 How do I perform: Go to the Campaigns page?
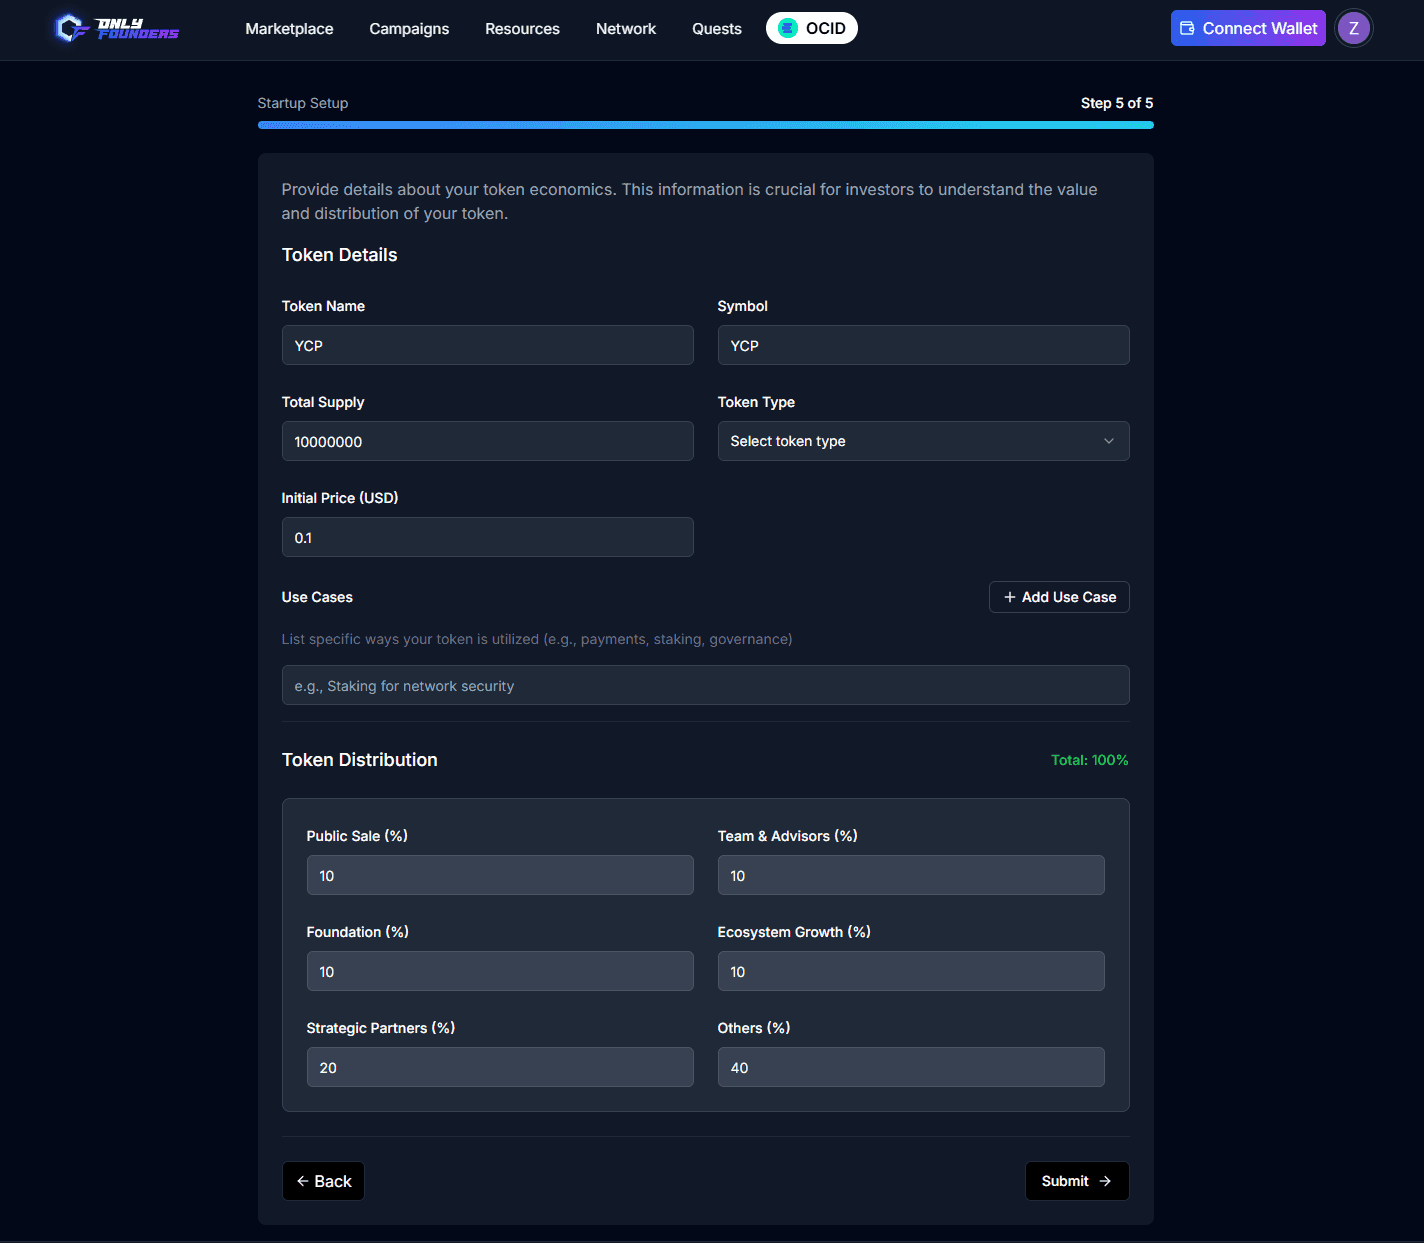point(409,29)
